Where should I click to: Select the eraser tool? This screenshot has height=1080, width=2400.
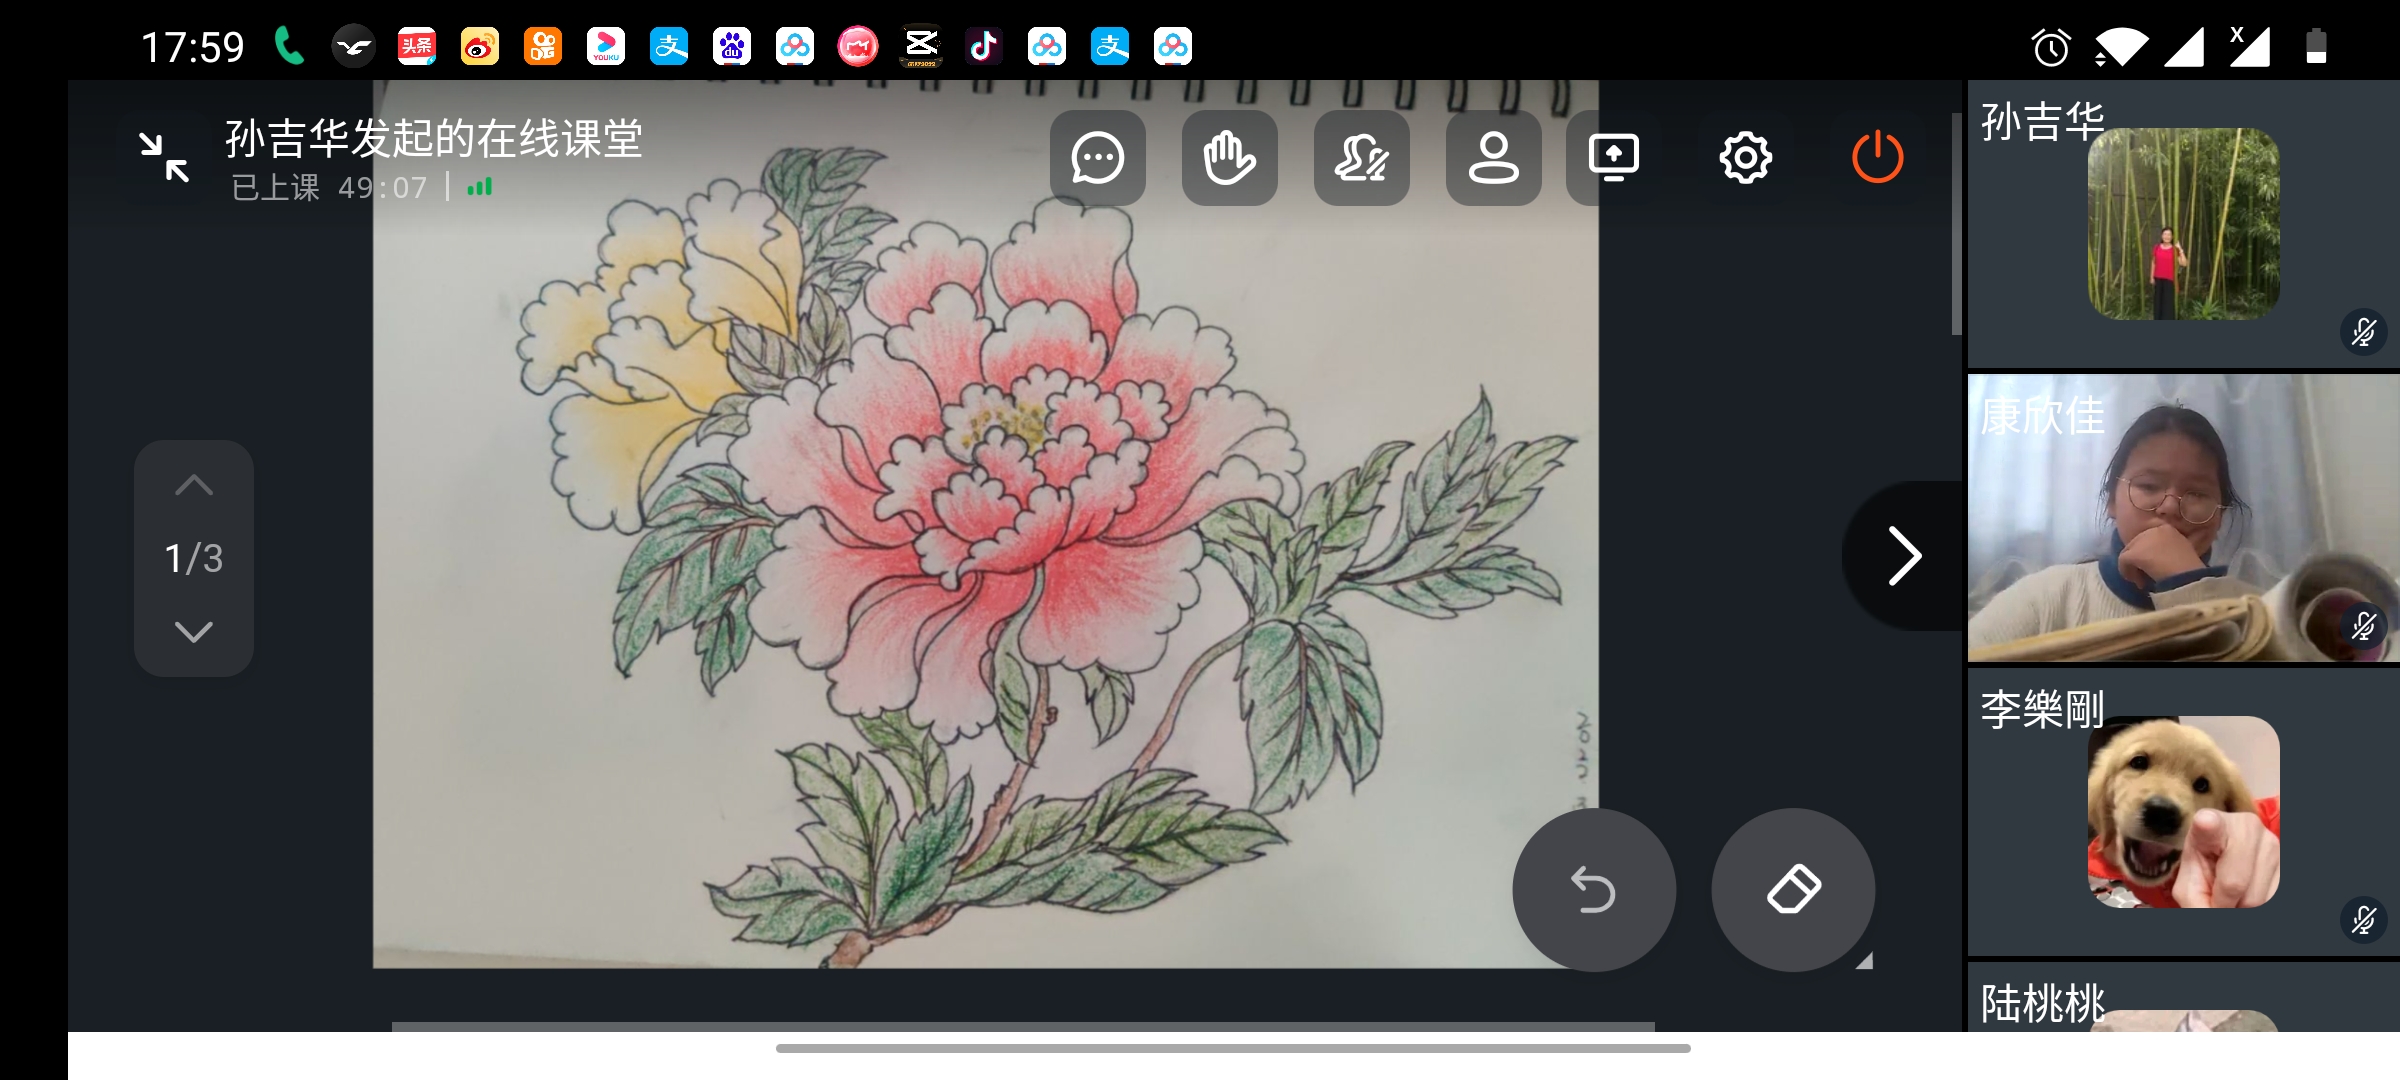click(x=1793, y=889)
